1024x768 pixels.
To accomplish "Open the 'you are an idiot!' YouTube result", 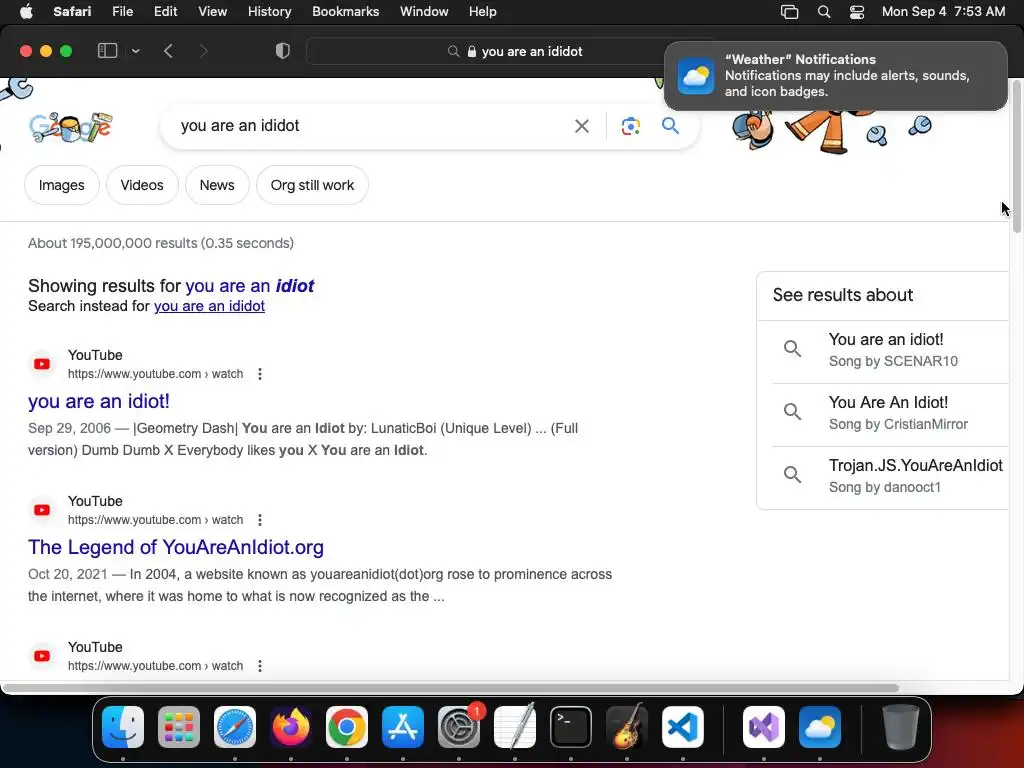I will pos(99,401).
